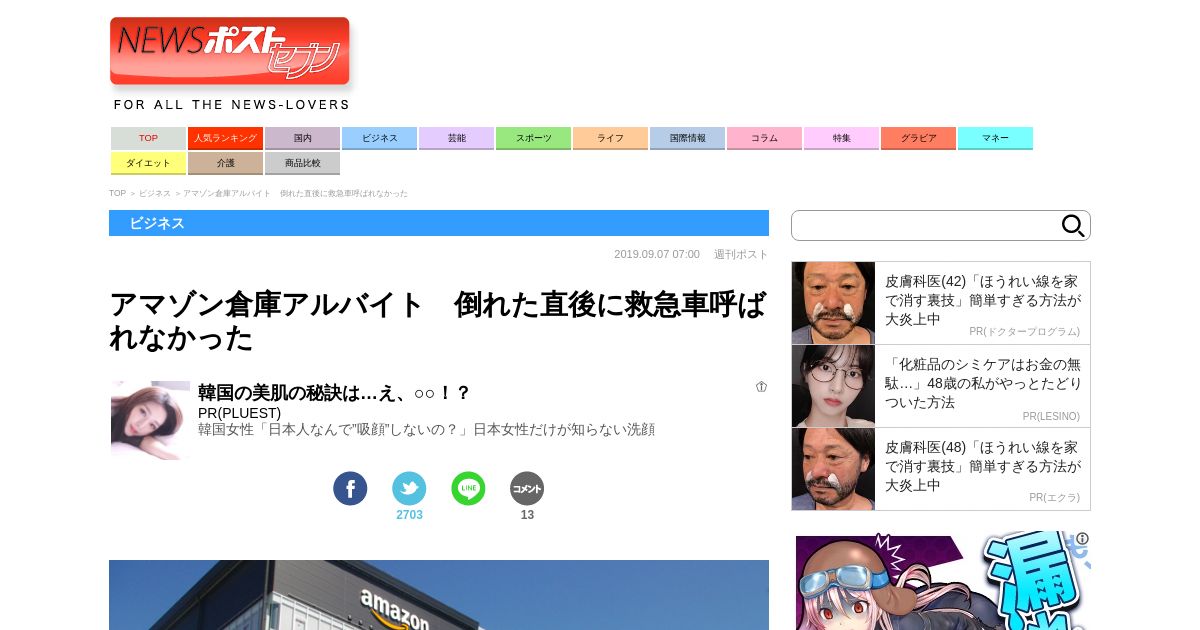This screenshot has height=630, width=1200.
Task: Select the ビジネス navigation tab
Action: (x=379, y=138)
